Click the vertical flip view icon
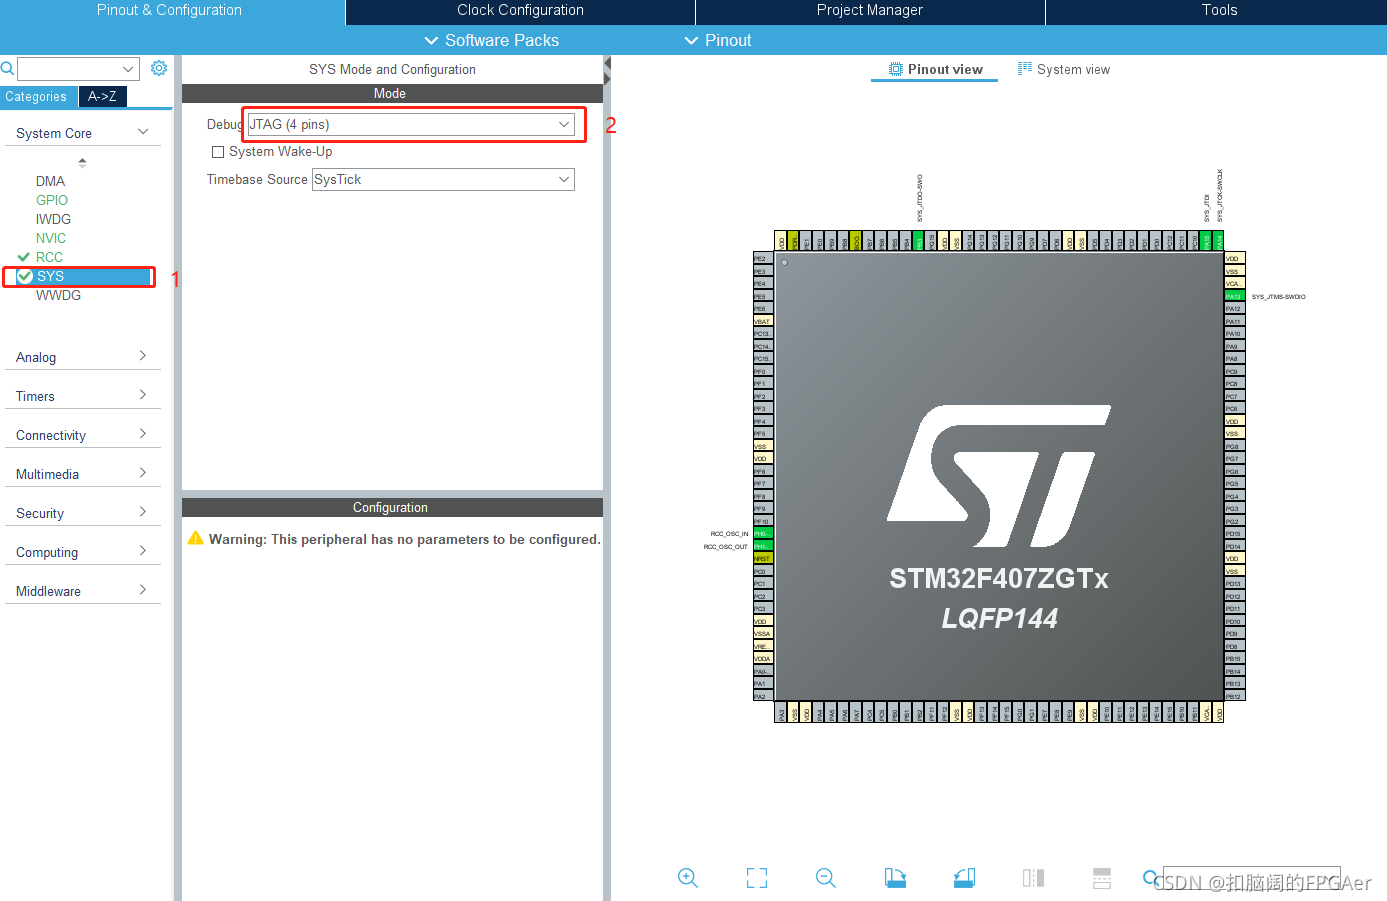The height and width of the screenshot is (901, 1387). (1033, 878)
